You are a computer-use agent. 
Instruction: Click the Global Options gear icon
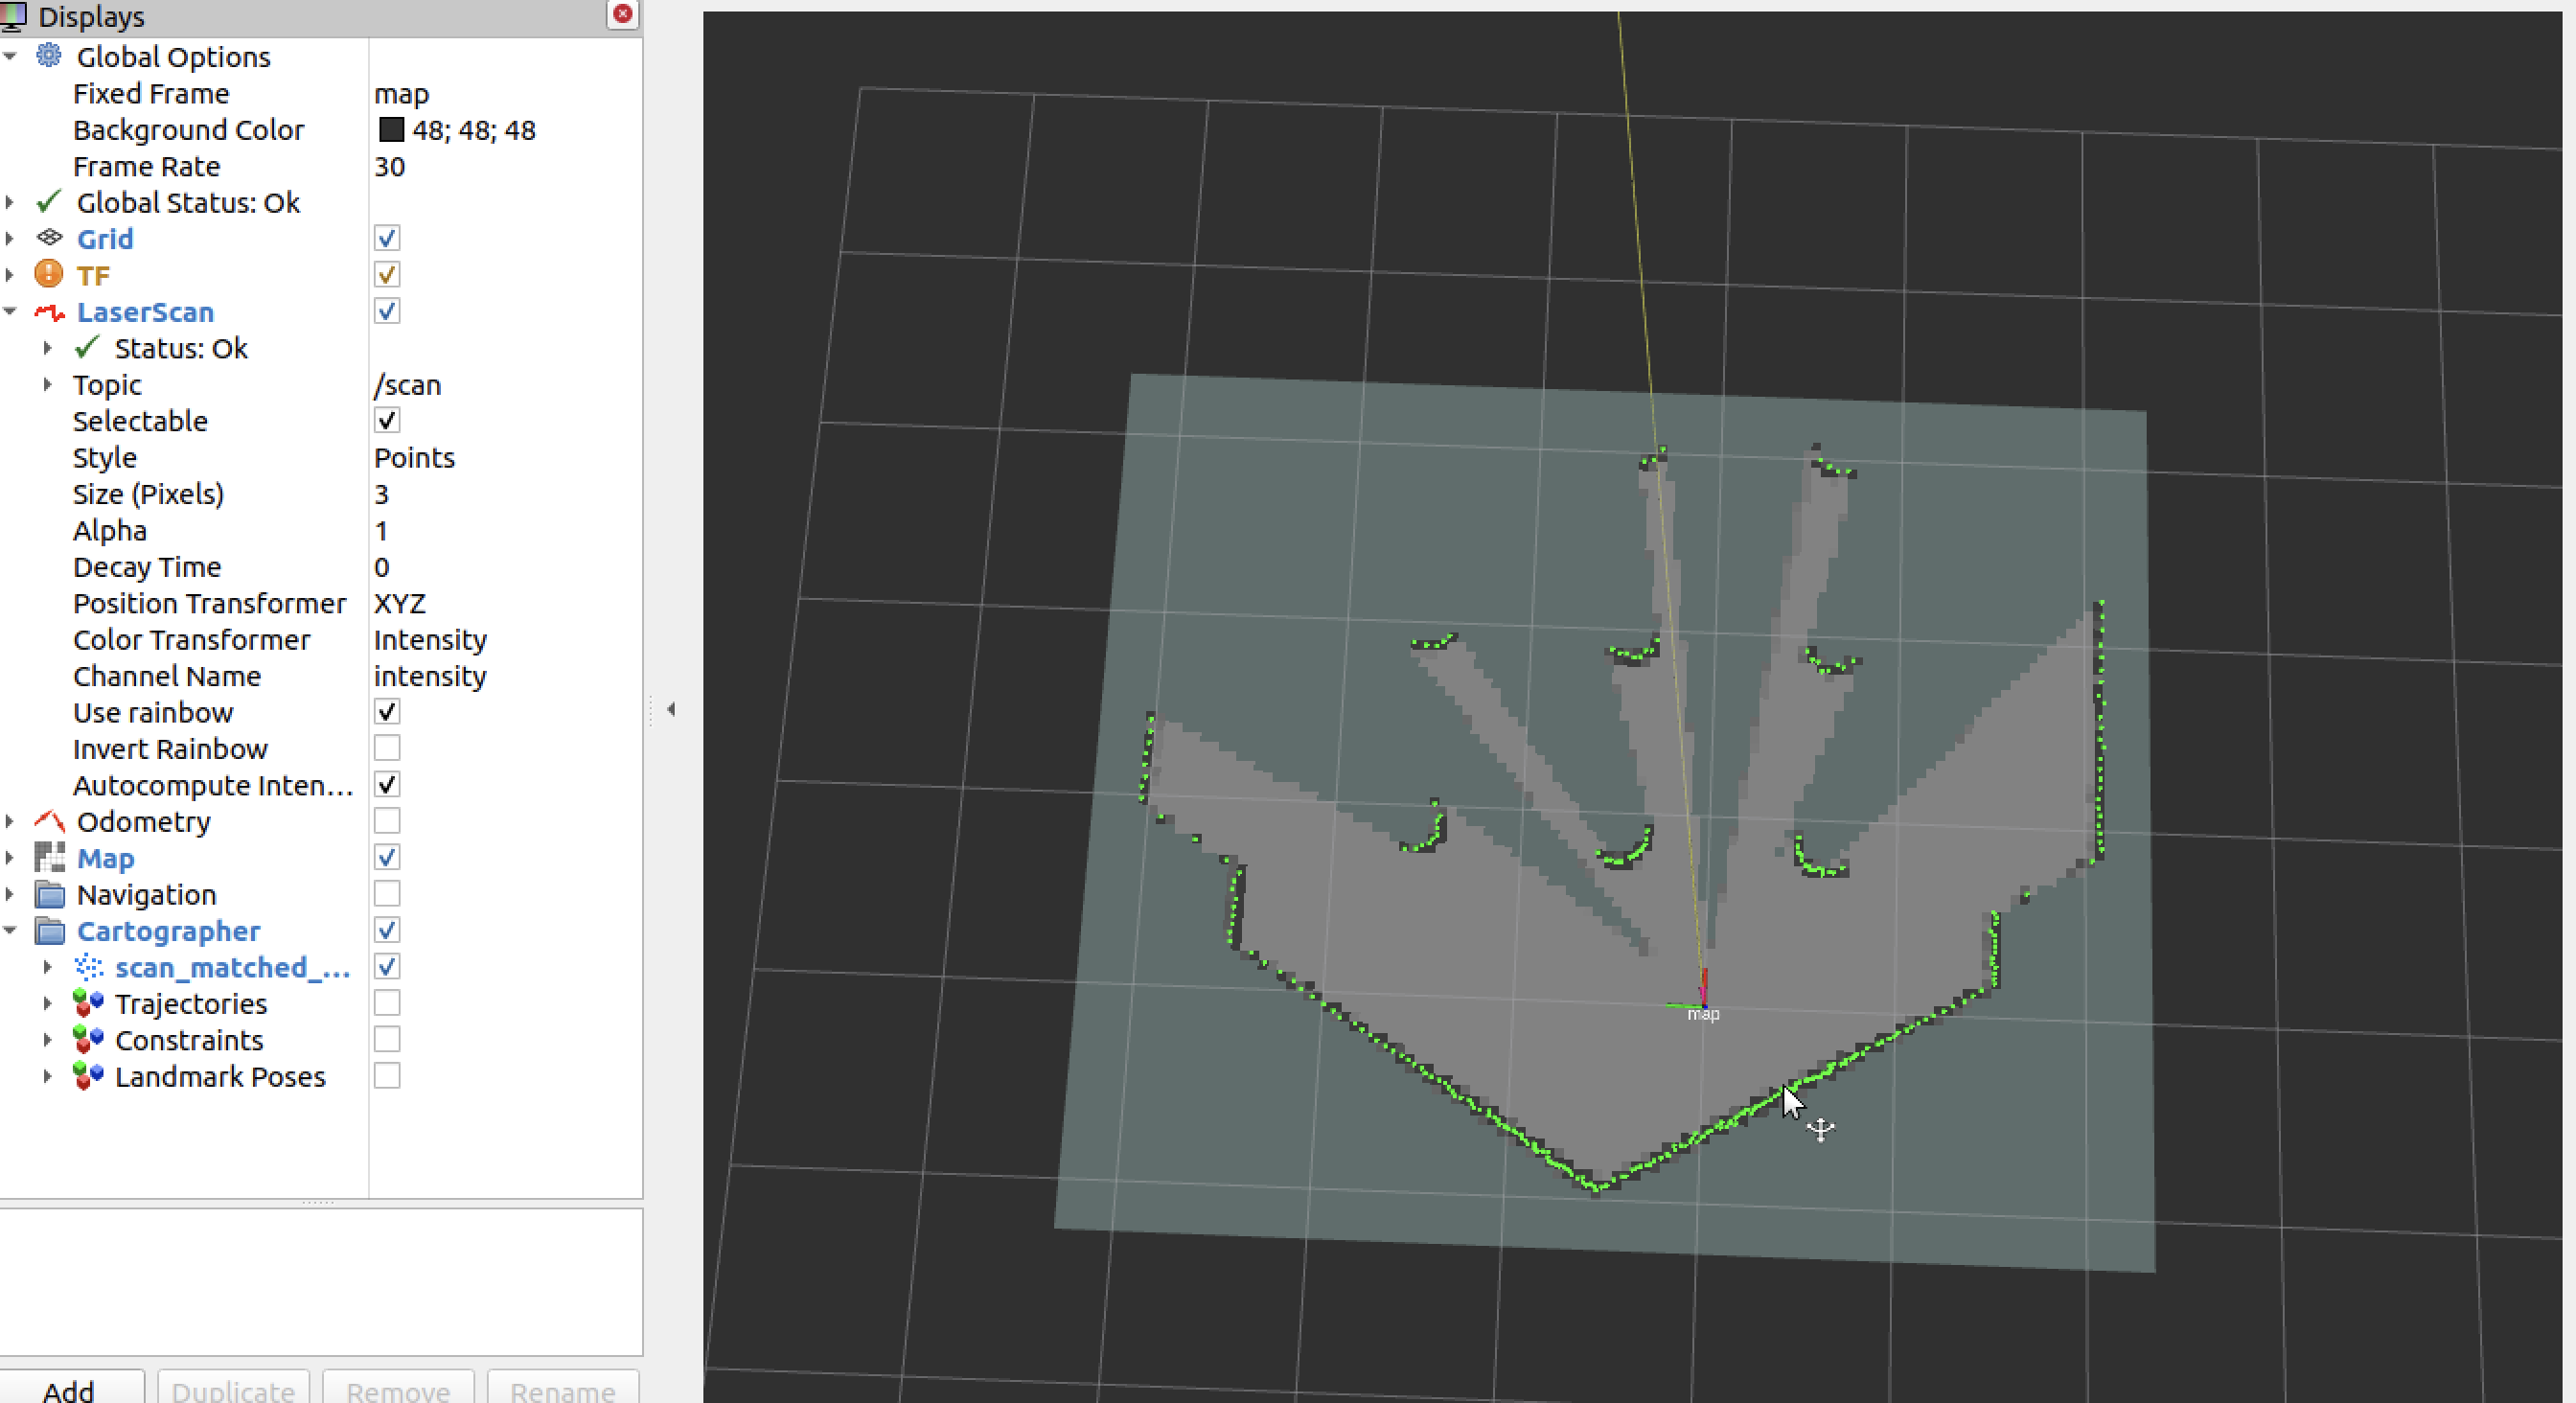49,56
